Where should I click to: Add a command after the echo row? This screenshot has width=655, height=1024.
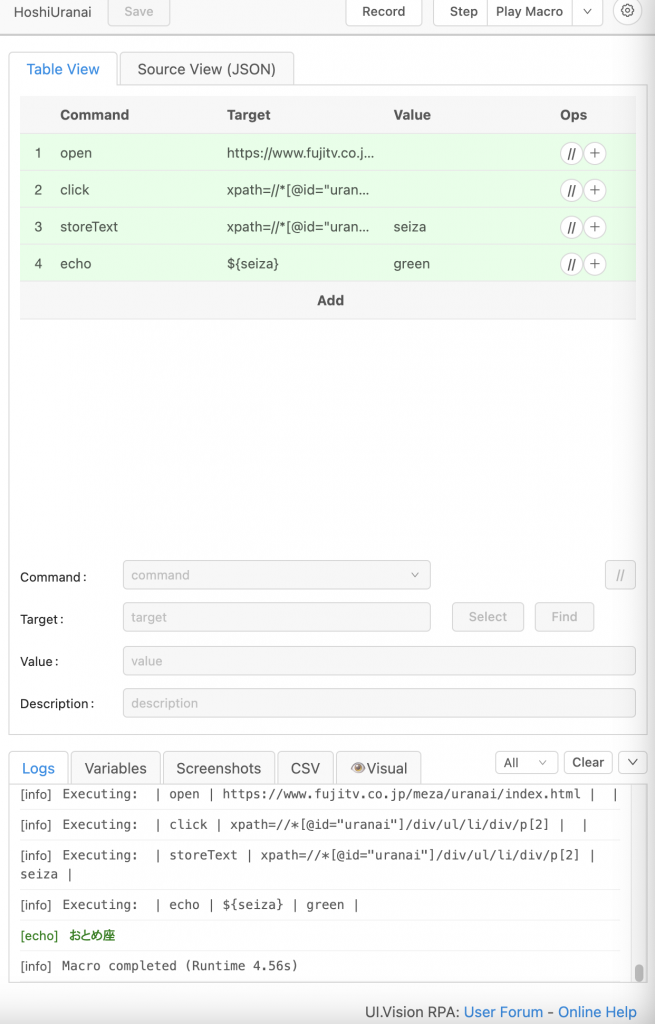(x=595, y=264)
